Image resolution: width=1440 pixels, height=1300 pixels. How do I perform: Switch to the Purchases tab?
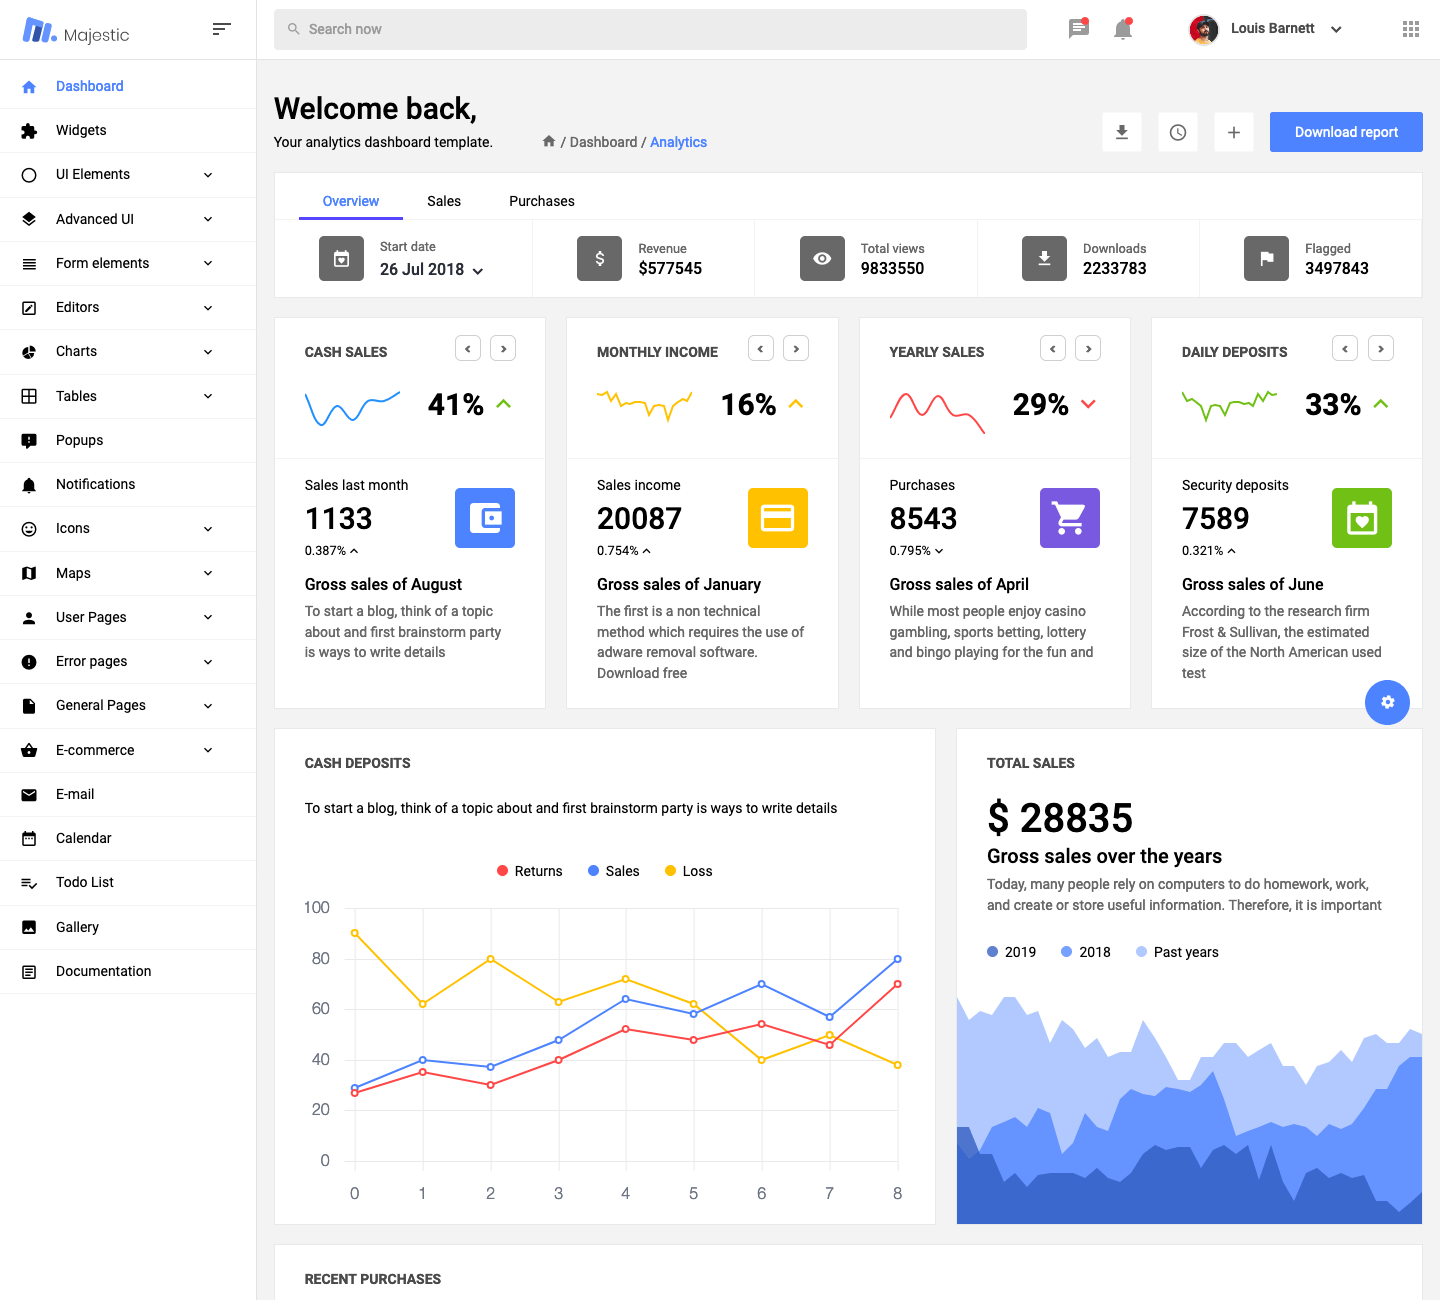coord(541,201)
